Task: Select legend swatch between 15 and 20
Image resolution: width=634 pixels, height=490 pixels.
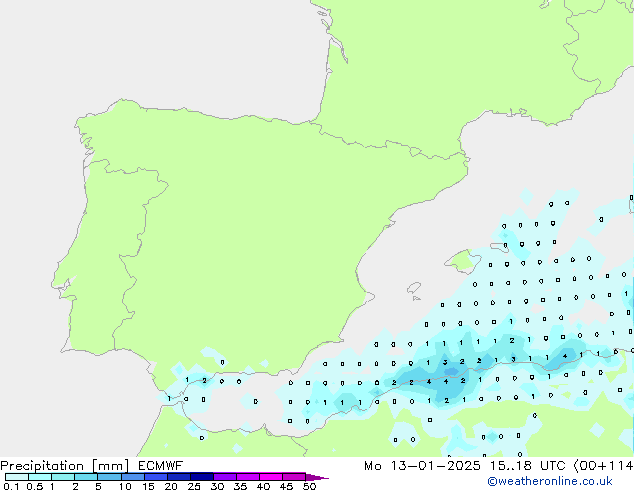Action: click(156, 477)
